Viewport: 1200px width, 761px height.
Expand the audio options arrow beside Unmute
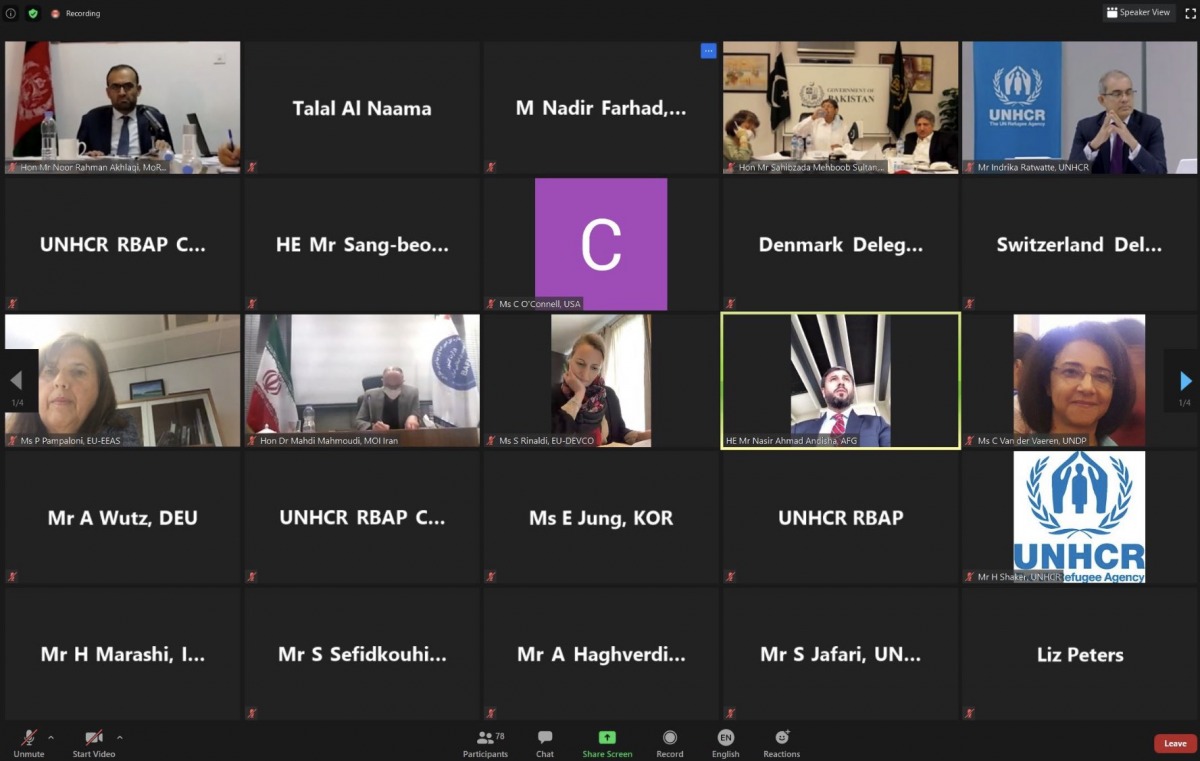tap(51, 738)
